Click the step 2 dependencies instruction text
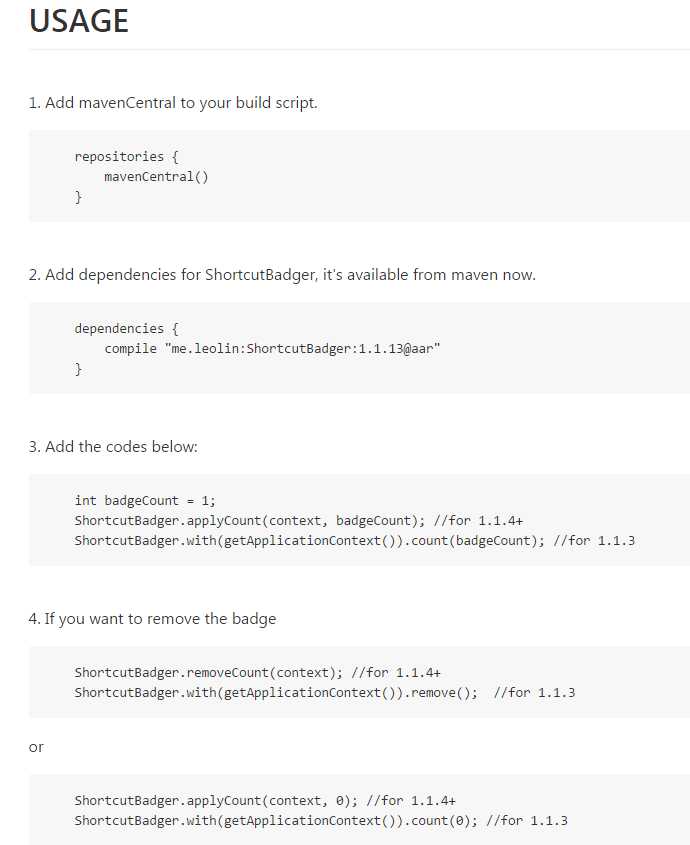 point(282,274)
